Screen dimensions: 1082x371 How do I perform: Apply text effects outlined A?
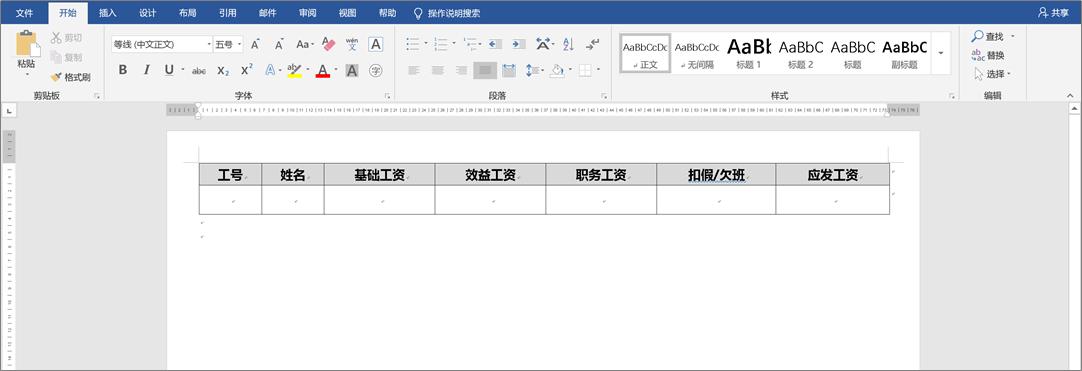pyautogui.click(x=270, y=70)
